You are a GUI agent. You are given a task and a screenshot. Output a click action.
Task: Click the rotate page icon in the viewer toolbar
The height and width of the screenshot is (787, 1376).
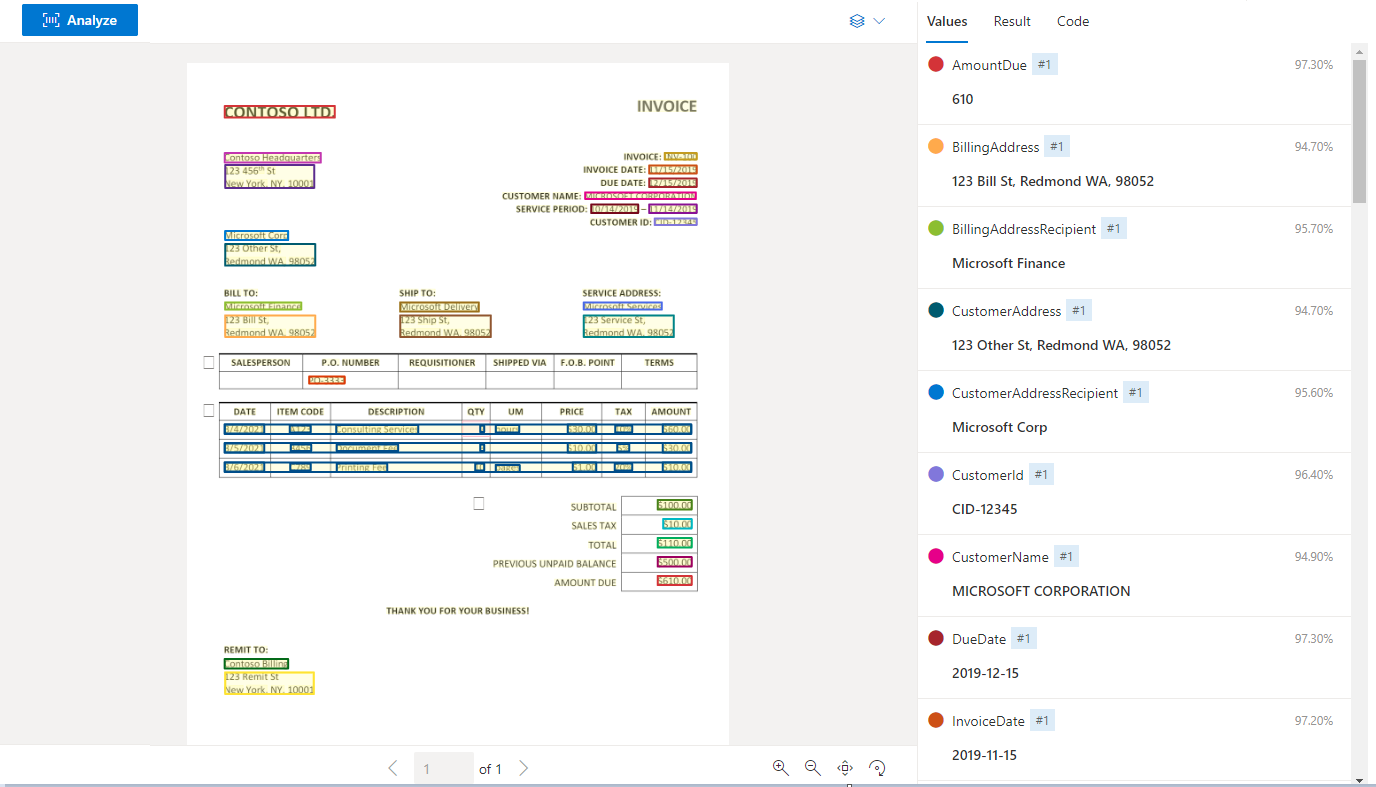(x=877, y=768)
